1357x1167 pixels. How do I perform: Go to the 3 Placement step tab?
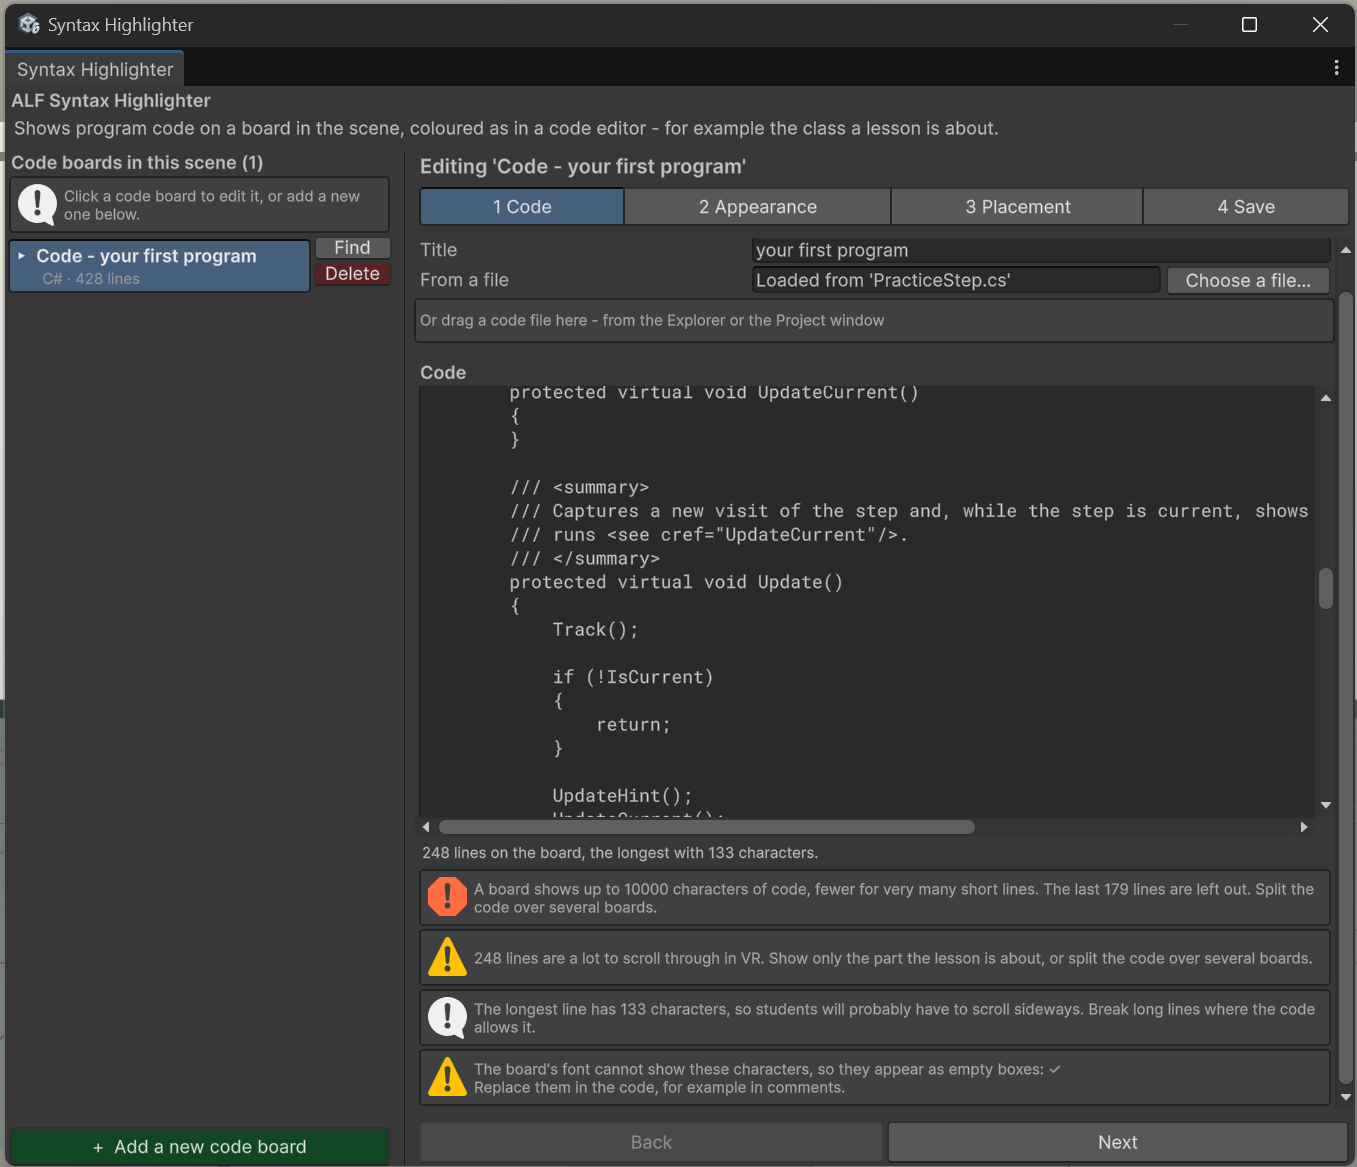[1017, 207]
